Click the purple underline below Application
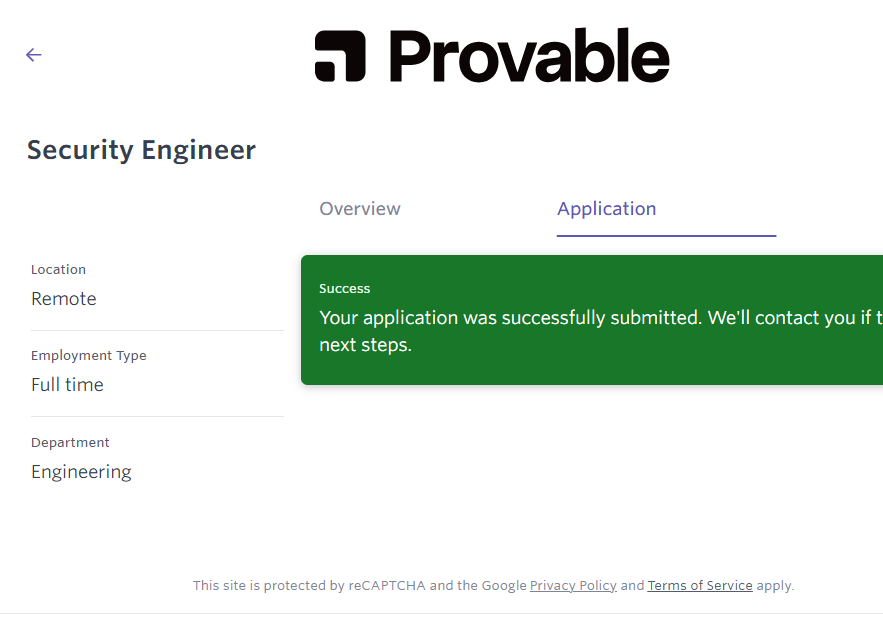883x624 pixels. pos(666,236)
